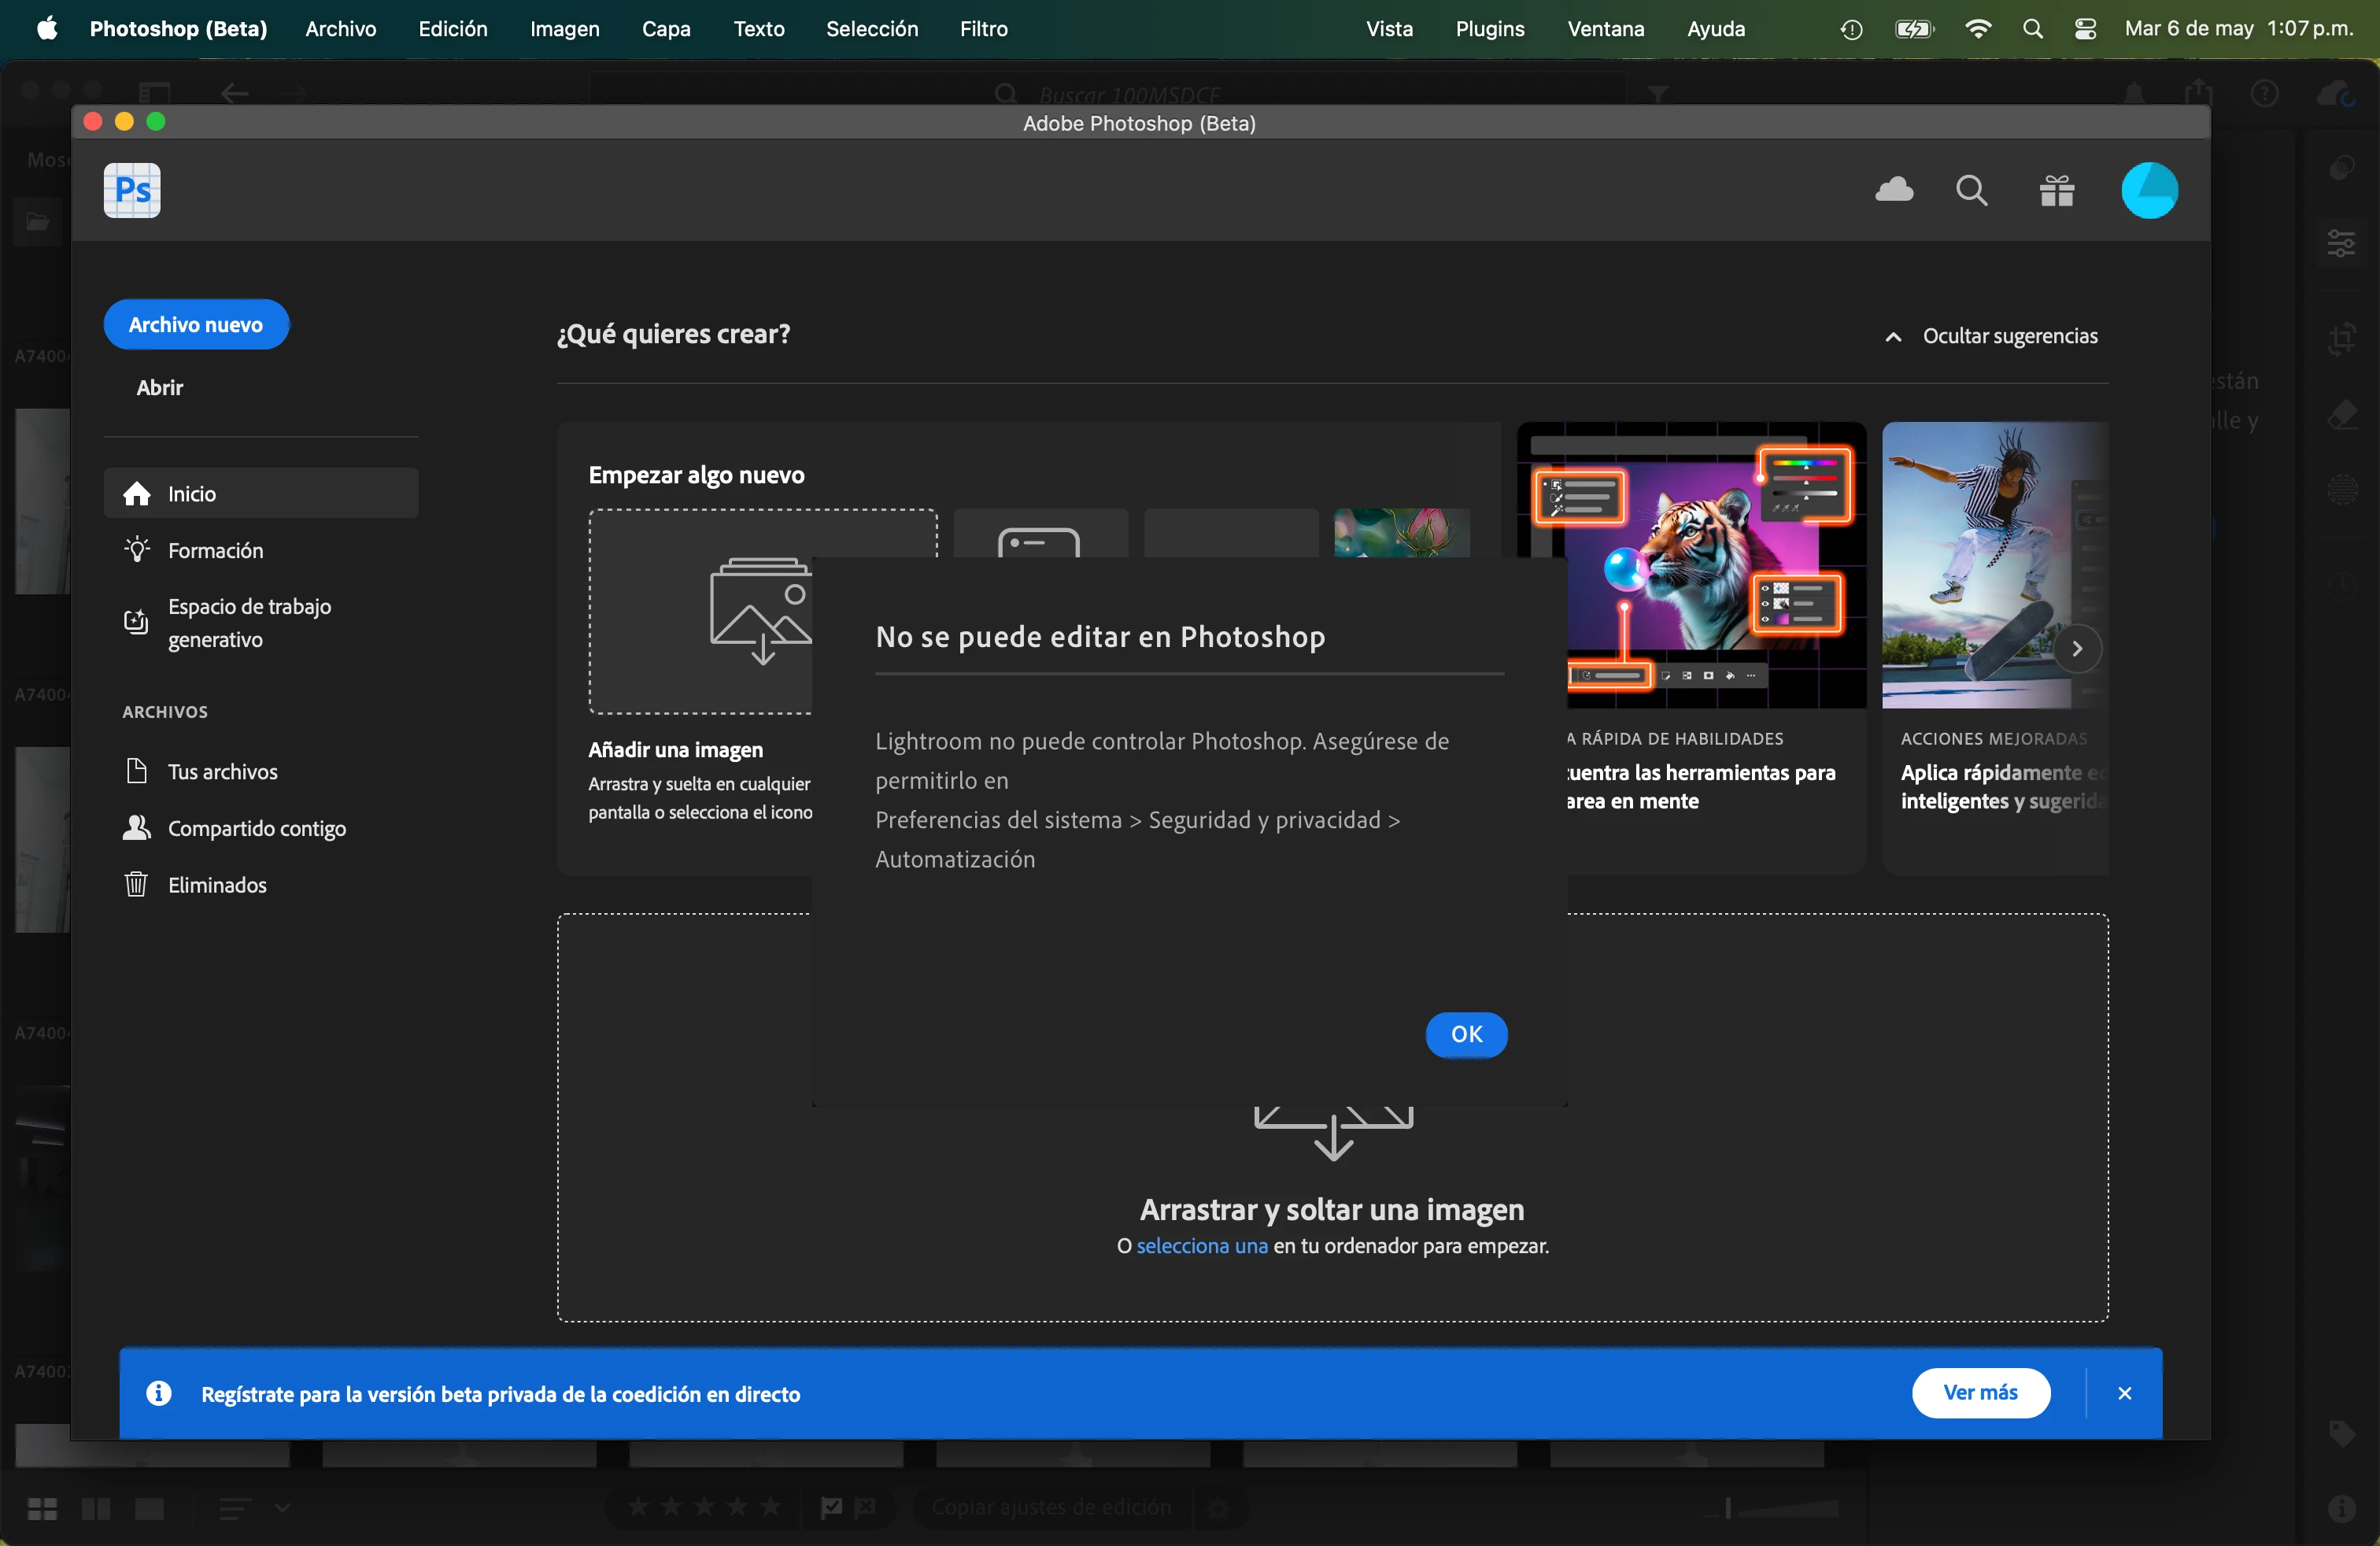
Task: Open Eliminados trash item in sidebar
Action: (x=216, y=885)
